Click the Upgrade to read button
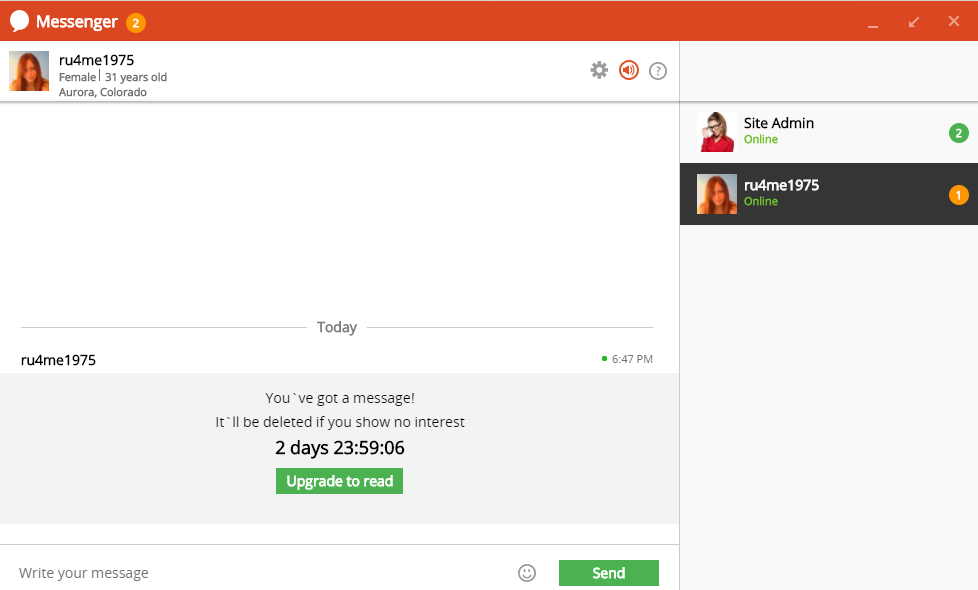978x590 pixels. (x=339, y=481)
